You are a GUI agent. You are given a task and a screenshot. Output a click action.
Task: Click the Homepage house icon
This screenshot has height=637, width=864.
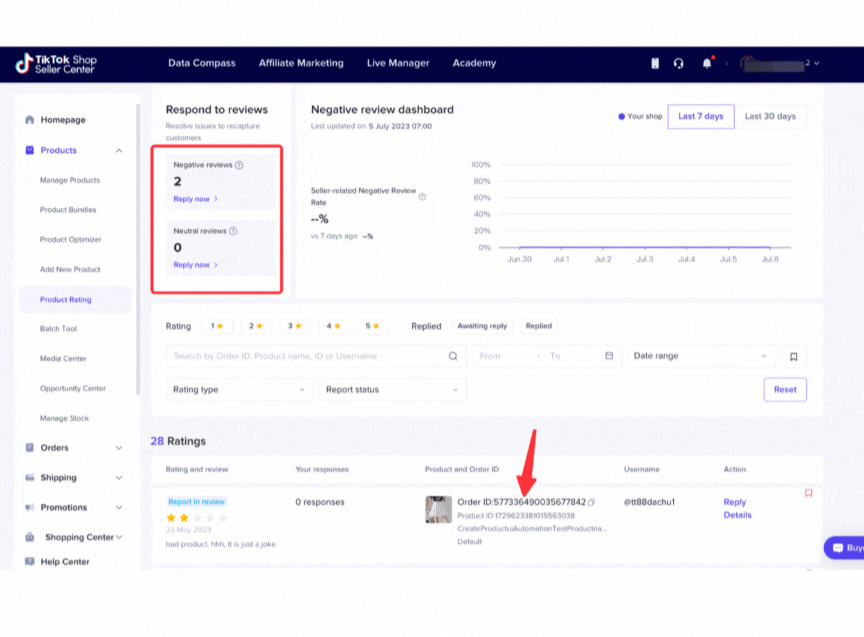[x=30, y=120]
